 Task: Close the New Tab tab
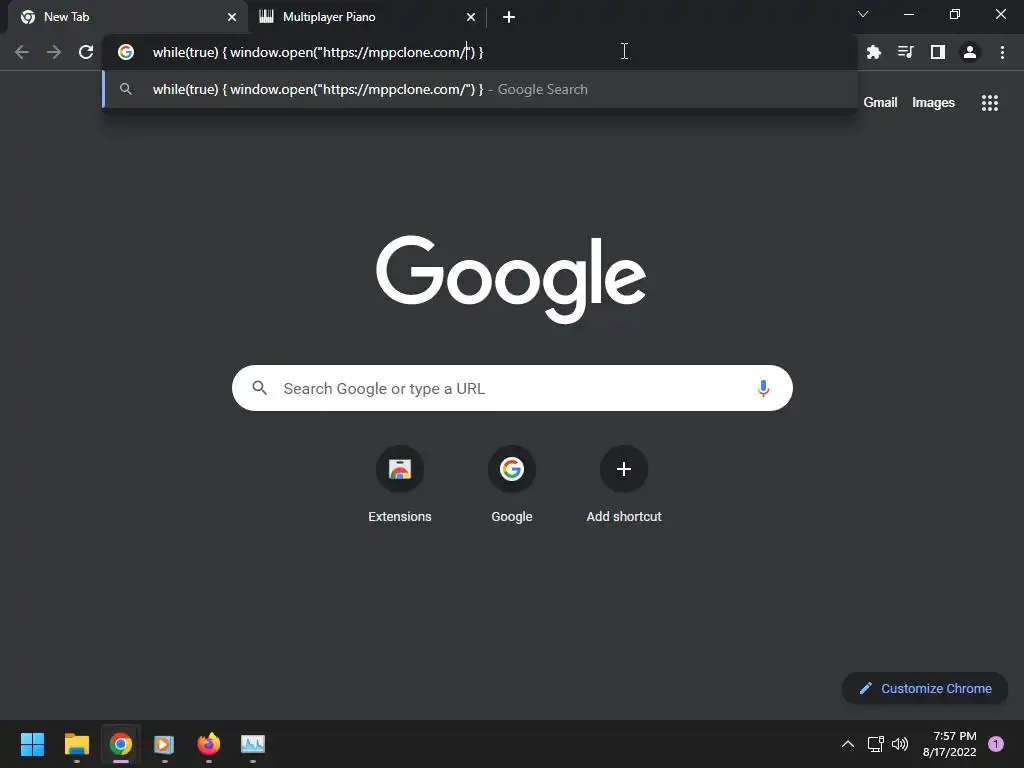coord(232,17)
